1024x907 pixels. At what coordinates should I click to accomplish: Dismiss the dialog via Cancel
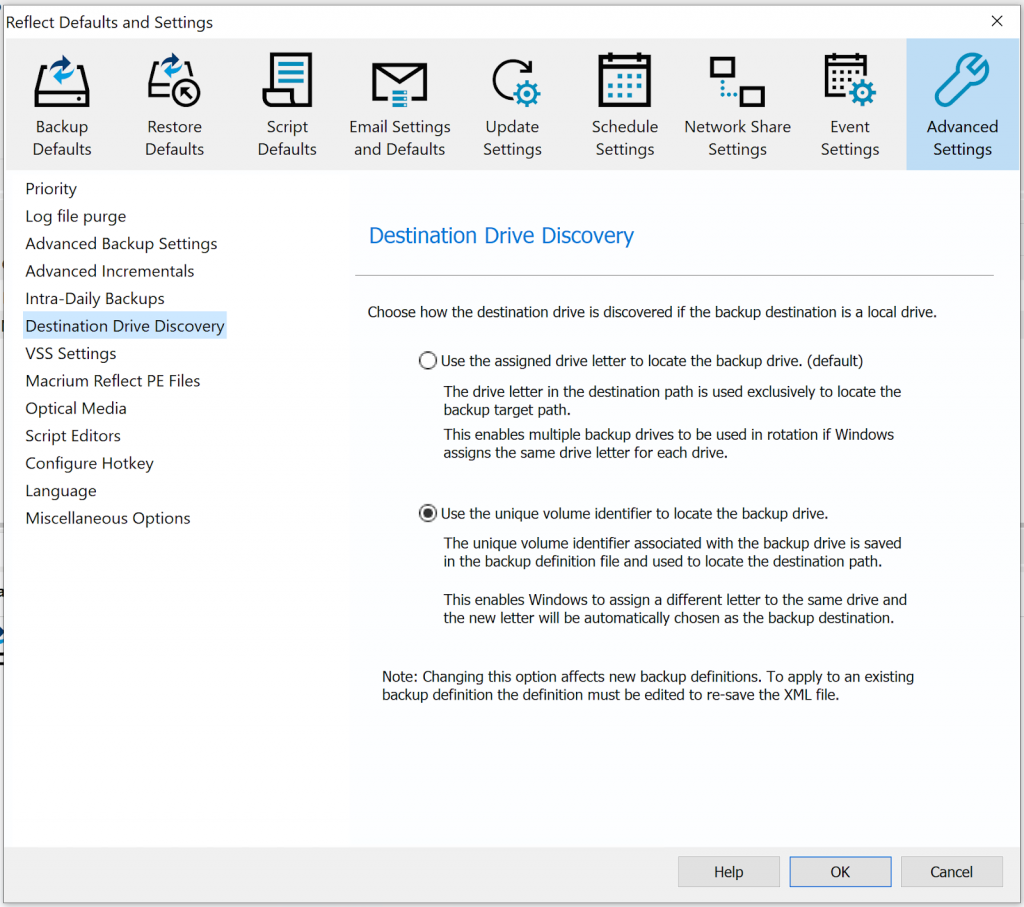click(951, 871)
